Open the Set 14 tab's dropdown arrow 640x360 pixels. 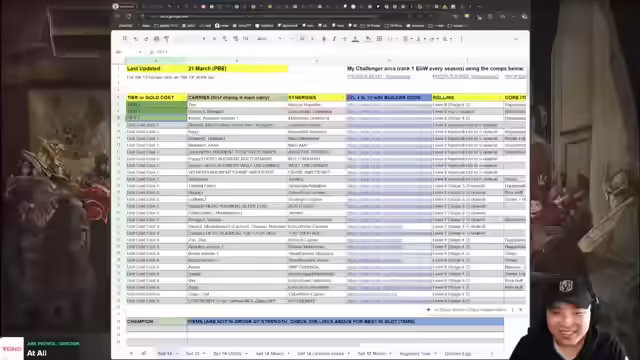pos(177,353)
